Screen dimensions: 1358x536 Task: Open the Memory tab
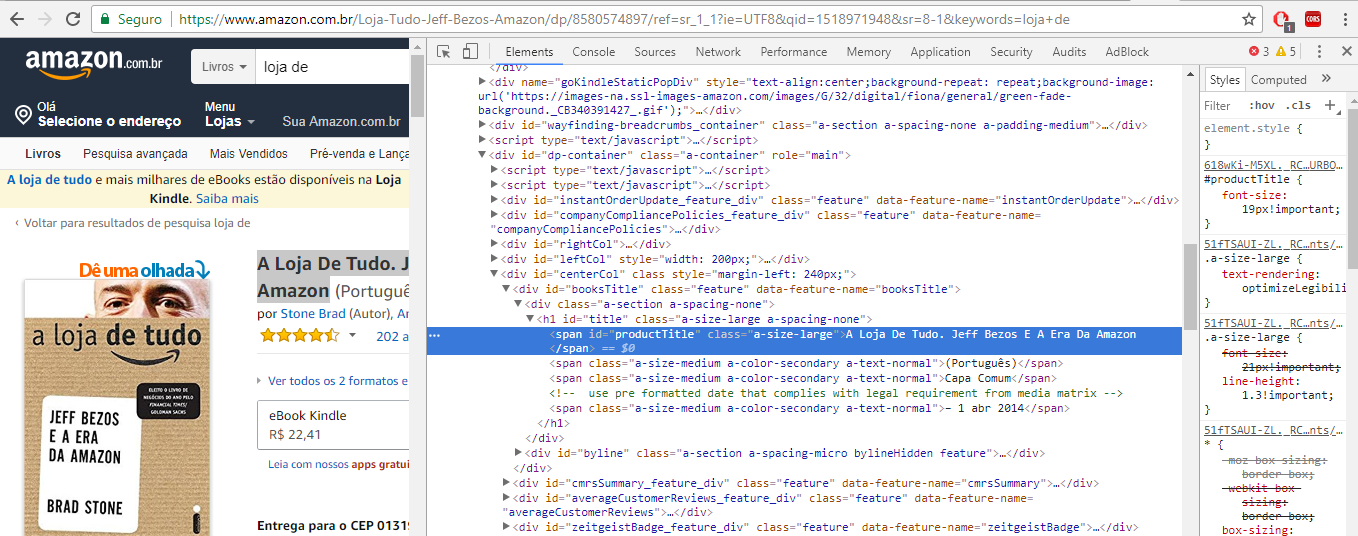[x=868, y=52]
